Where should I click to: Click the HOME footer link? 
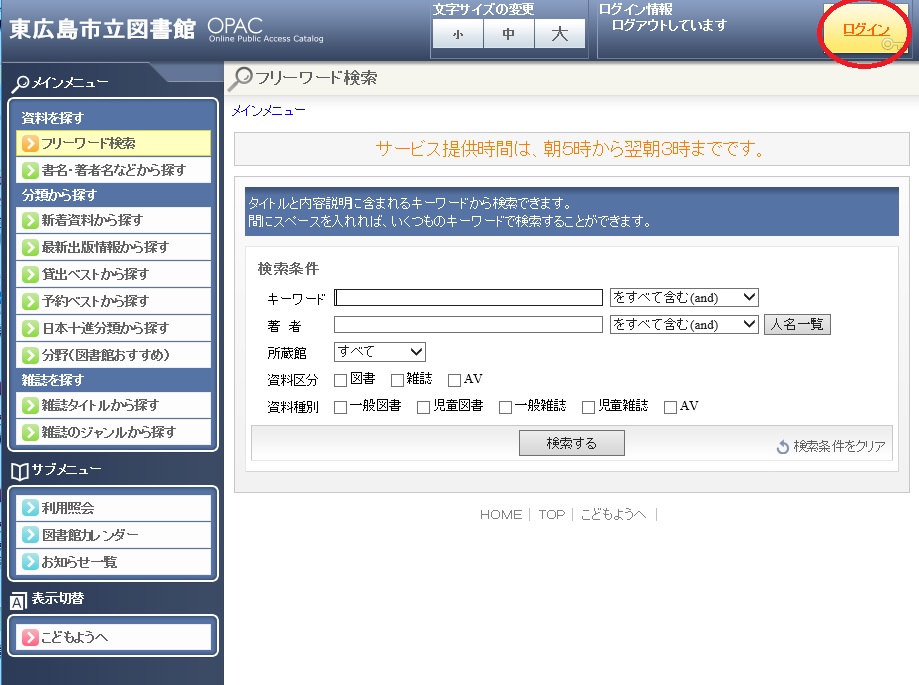501,514
